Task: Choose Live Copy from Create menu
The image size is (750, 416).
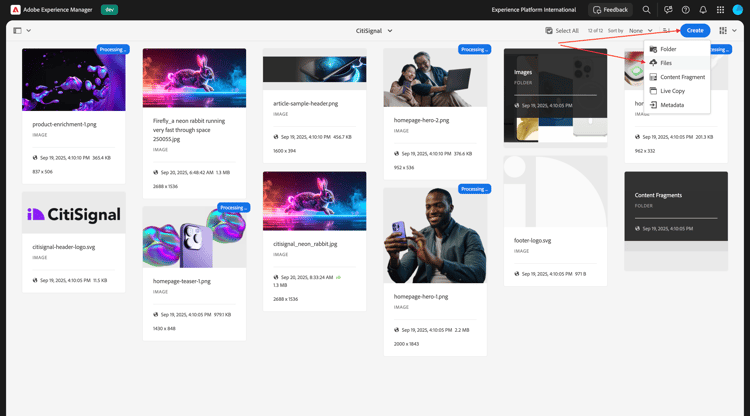Action: 677,91
